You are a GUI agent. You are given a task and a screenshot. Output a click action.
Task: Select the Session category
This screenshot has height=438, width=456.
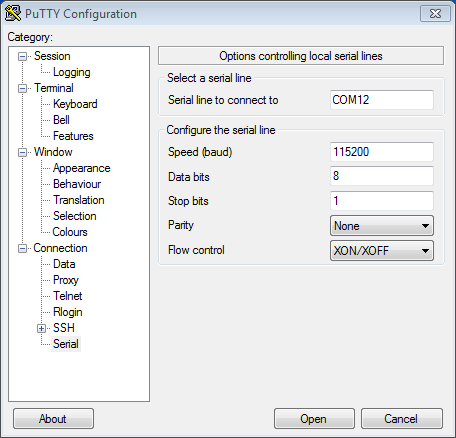52,56
